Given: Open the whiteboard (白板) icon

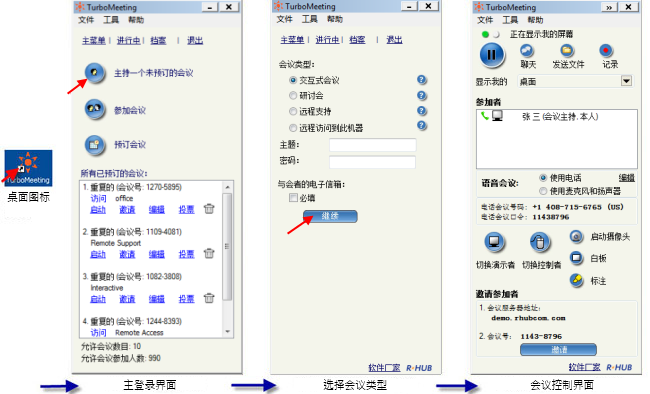Looking at the screenshot, I should pyautogui.click(x=576, y=258).
